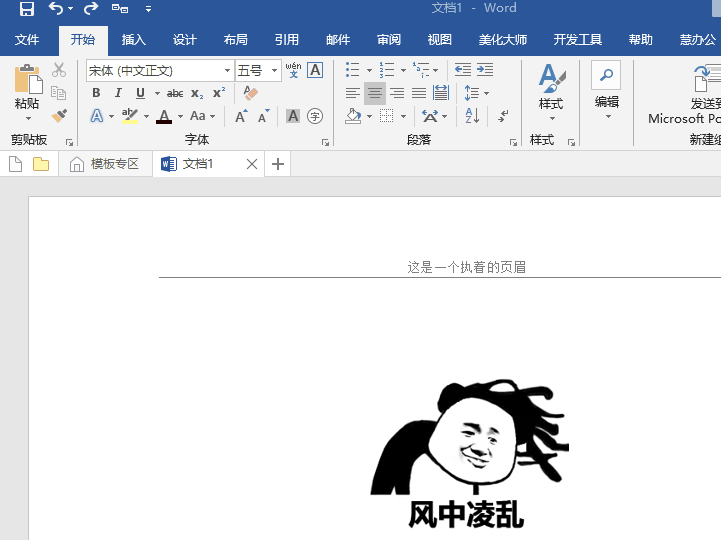Add a new document tab with plus
Screen dimensions: 721x540
tap(278, 164)
